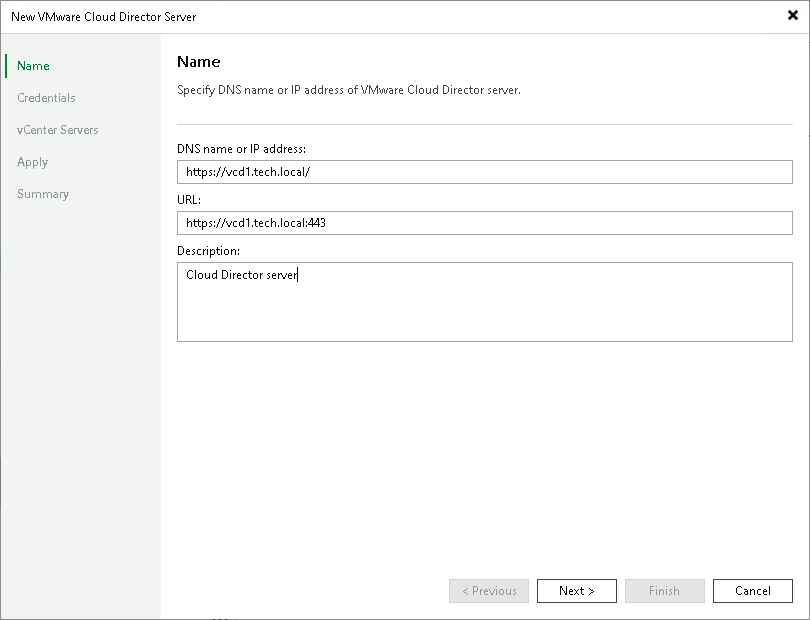Viewport: 810px width, 620px height.
Task: Click the disabled Finish button
Action: [x=664, y=591]
